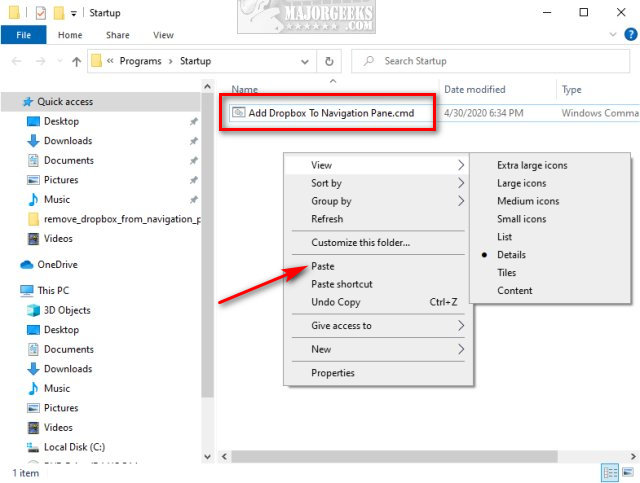Screen dimensions: 640x483
Task: Click the Help question mark icon
Action: pyautogui.click(x=631, y=35)
